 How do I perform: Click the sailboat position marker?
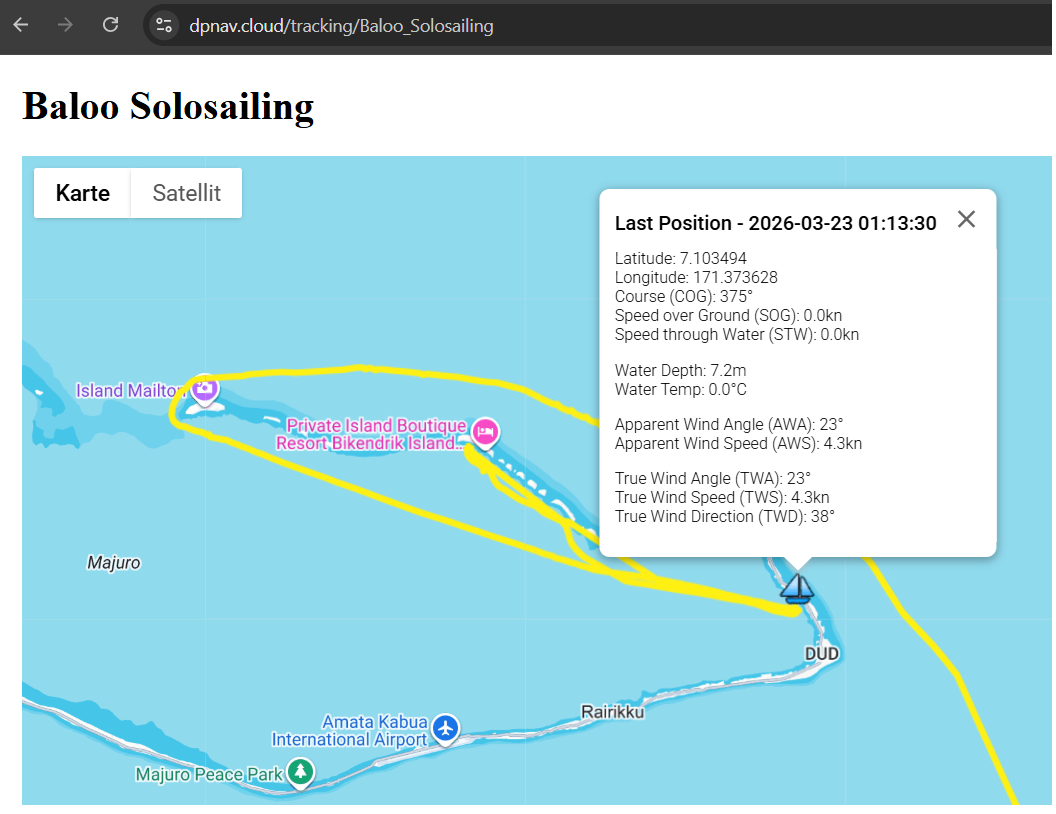click(797, 588)
